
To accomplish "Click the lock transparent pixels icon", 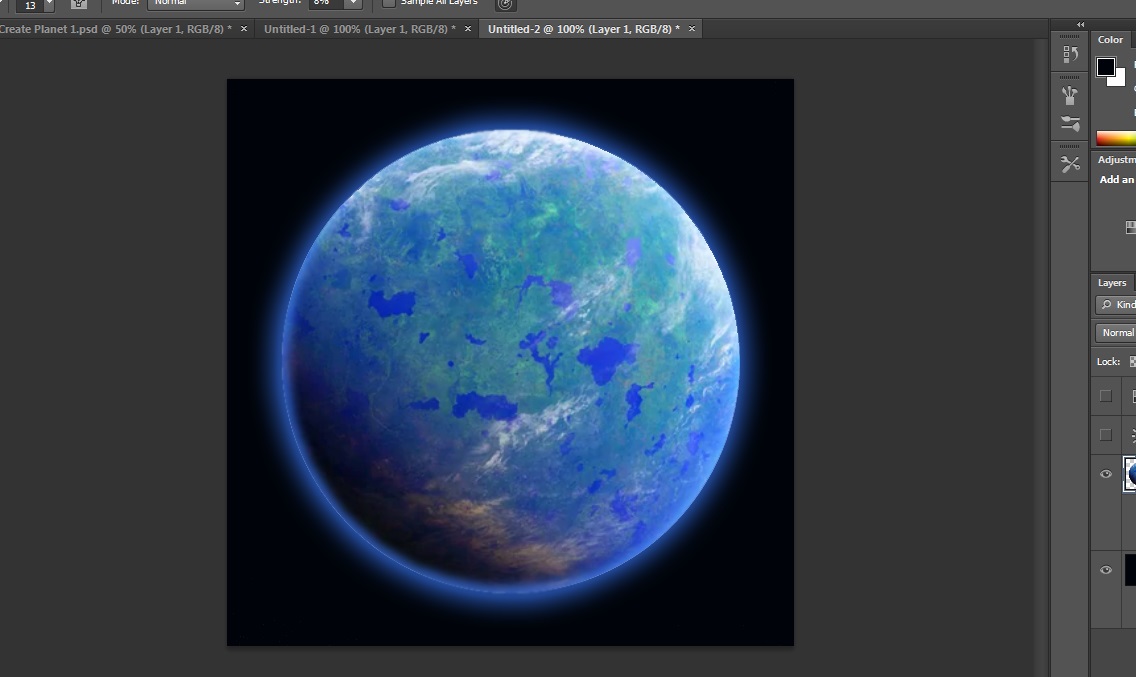I will pos(1132,362).
